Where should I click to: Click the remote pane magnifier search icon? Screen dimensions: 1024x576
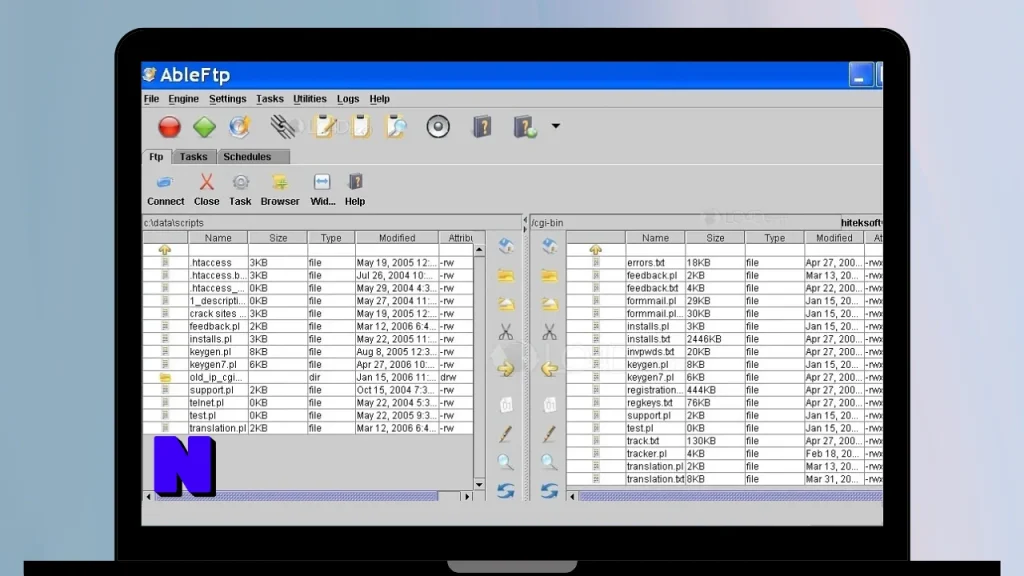coord(549,462)
